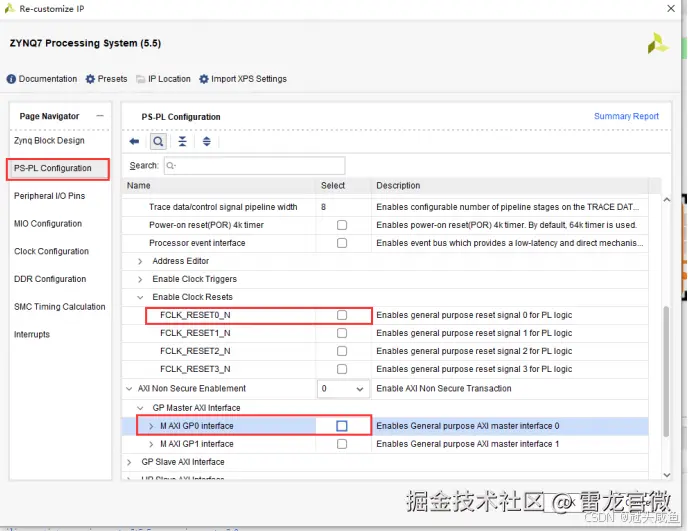Check the FCLK_RESET0_N checkbox
The width and height of the screenshot is (688, 531).
coord(342,315)
